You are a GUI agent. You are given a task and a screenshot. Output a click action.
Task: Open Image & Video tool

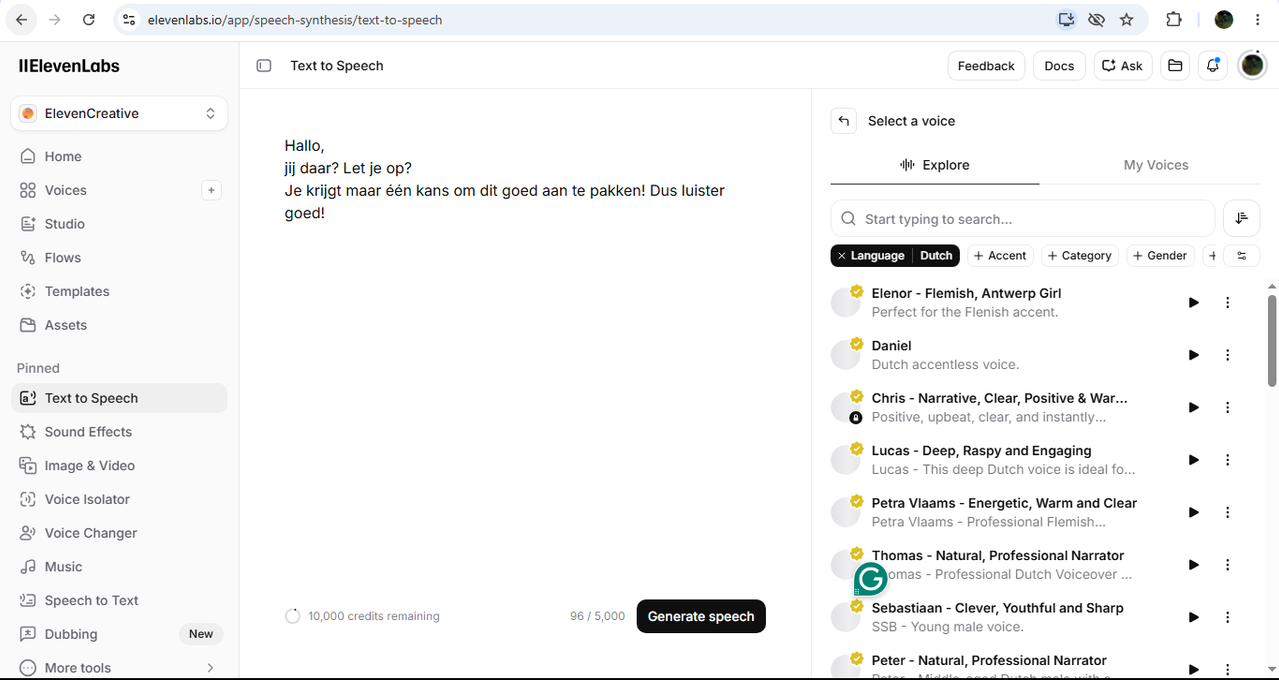pos(119,466)
